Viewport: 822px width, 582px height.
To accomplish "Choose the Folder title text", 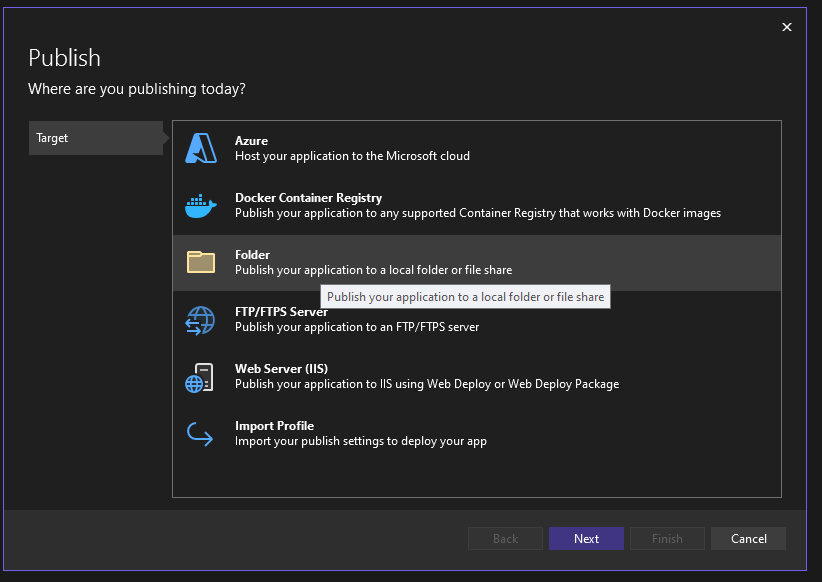I will click(252, 255).
